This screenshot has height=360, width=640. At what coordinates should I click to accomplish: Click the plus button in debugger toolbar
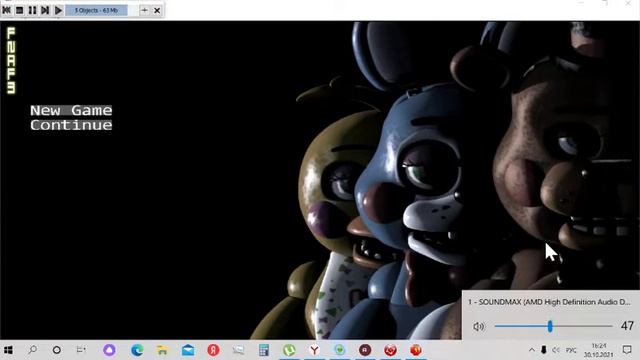144,10
